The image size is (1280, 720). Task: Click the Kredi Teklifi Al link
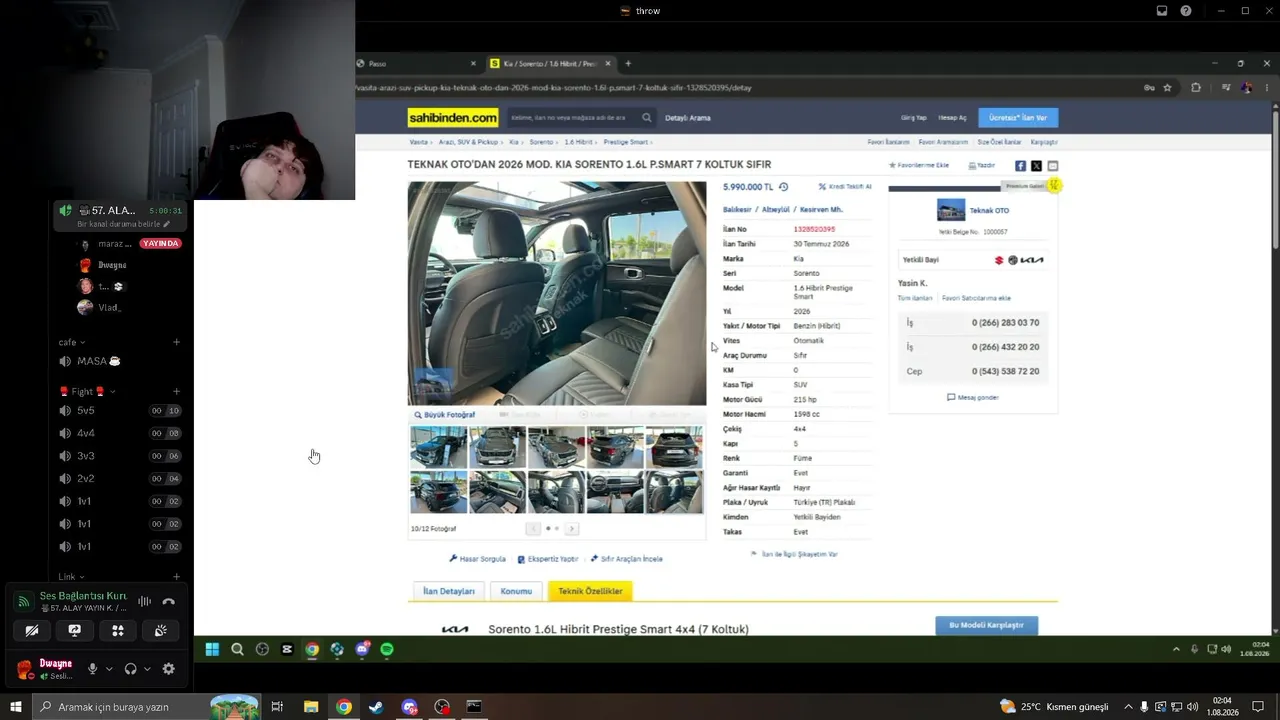845,187
